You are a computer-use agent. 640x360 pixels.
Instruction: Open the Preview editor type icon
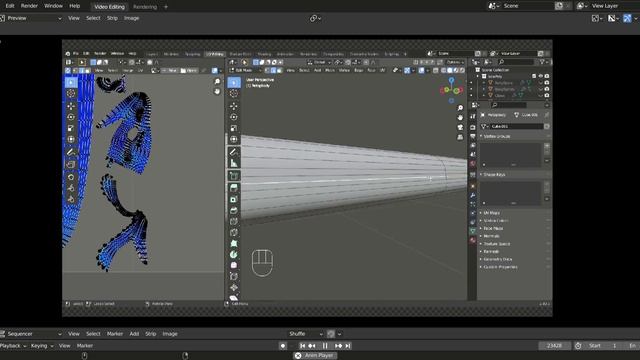point(2,18)
